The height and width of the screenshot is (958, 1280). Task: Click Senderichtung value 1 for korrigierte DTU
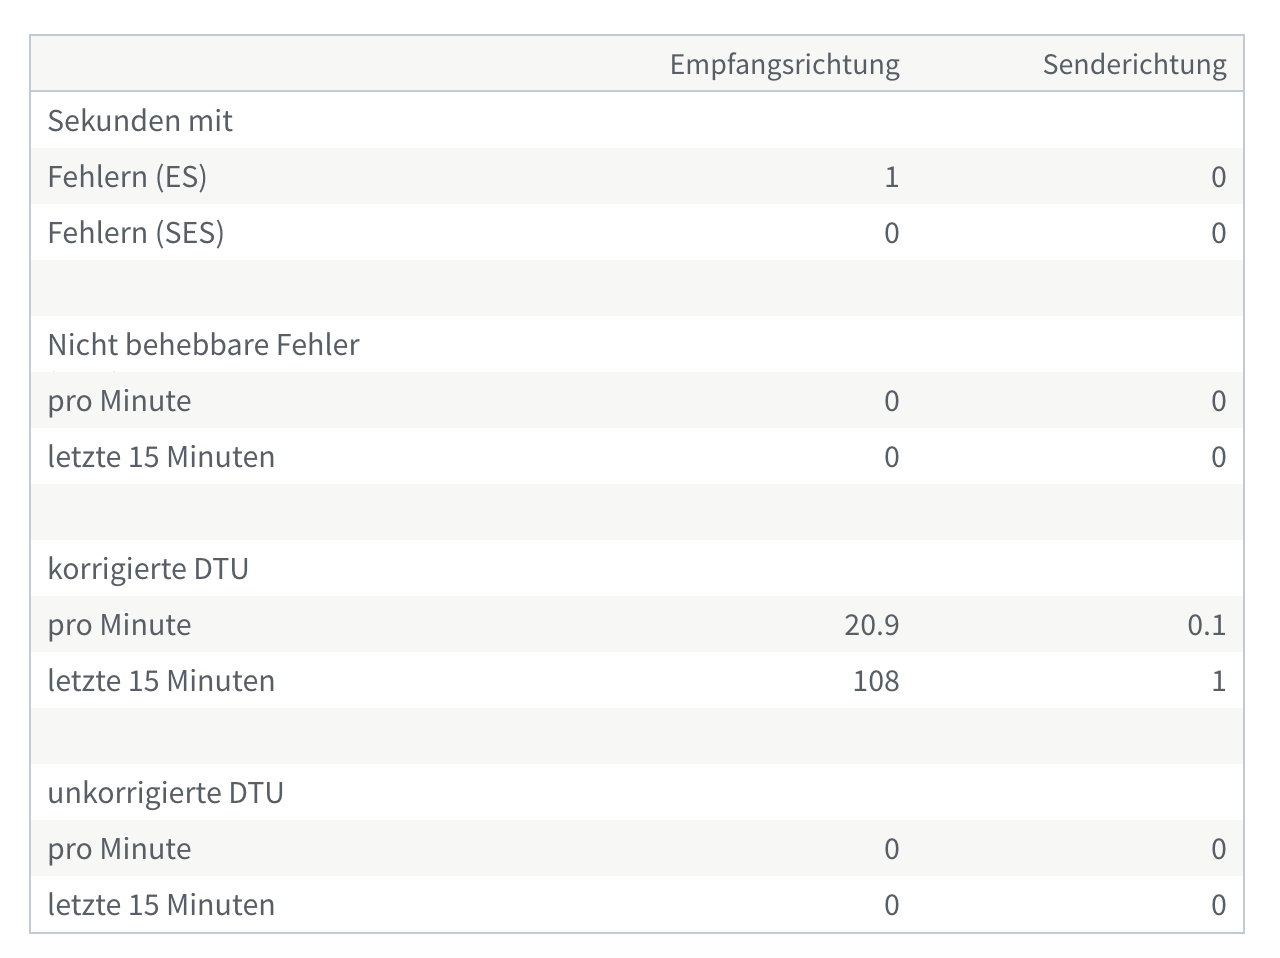(1218, 681)
